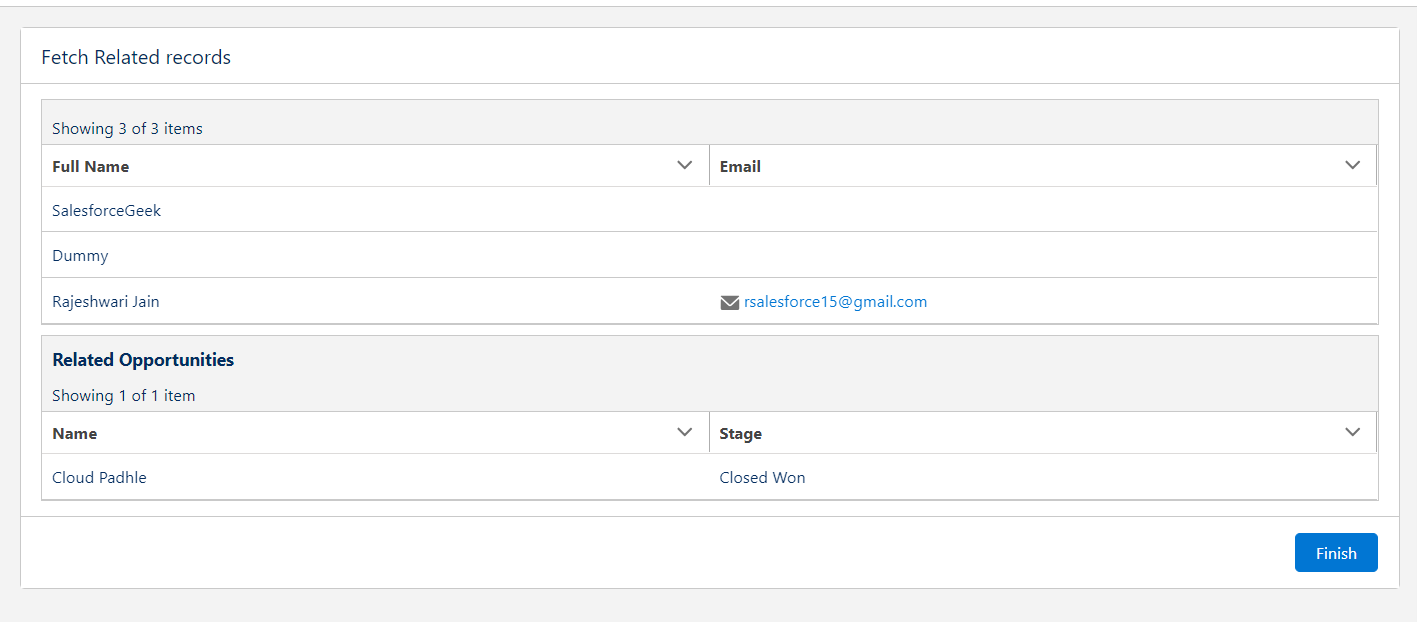Image resolution: width=1417 pixels, height=622 pixels.
Task: Open the Email column actions chevron
Action: tap(1353, 166)
